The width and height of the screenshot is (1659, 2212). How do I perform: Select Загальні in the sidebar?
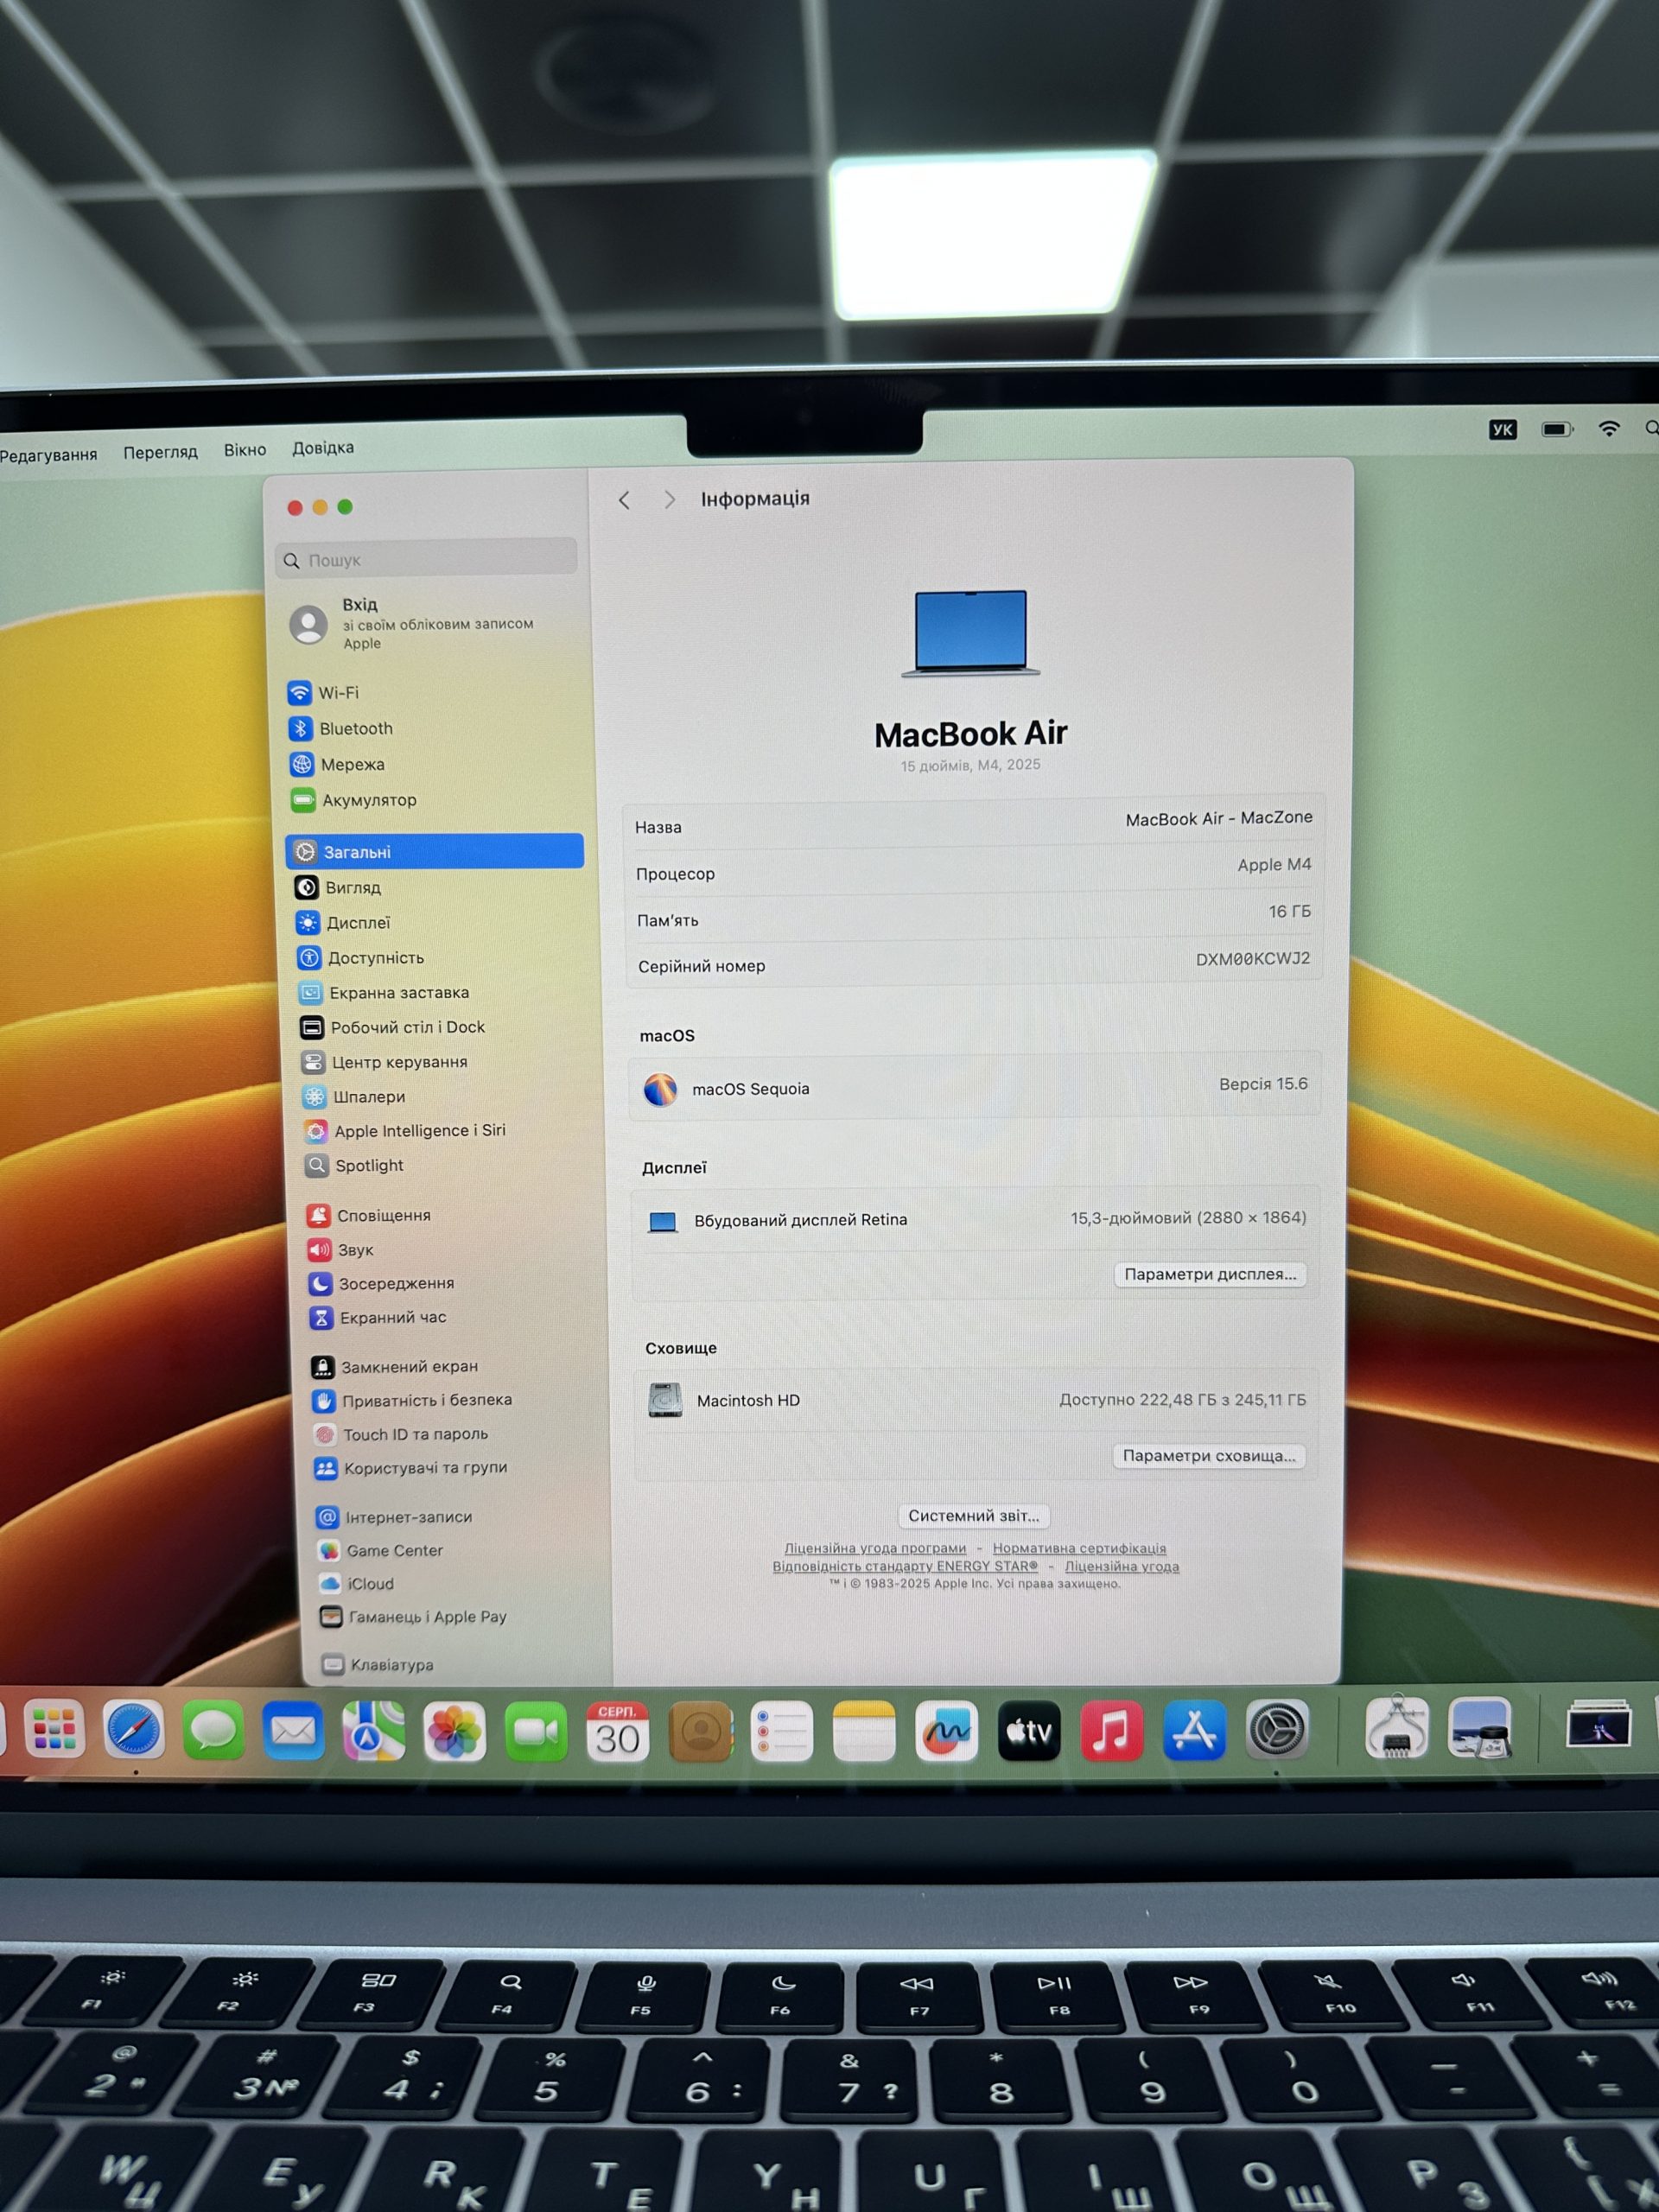[x=434, y=851]
